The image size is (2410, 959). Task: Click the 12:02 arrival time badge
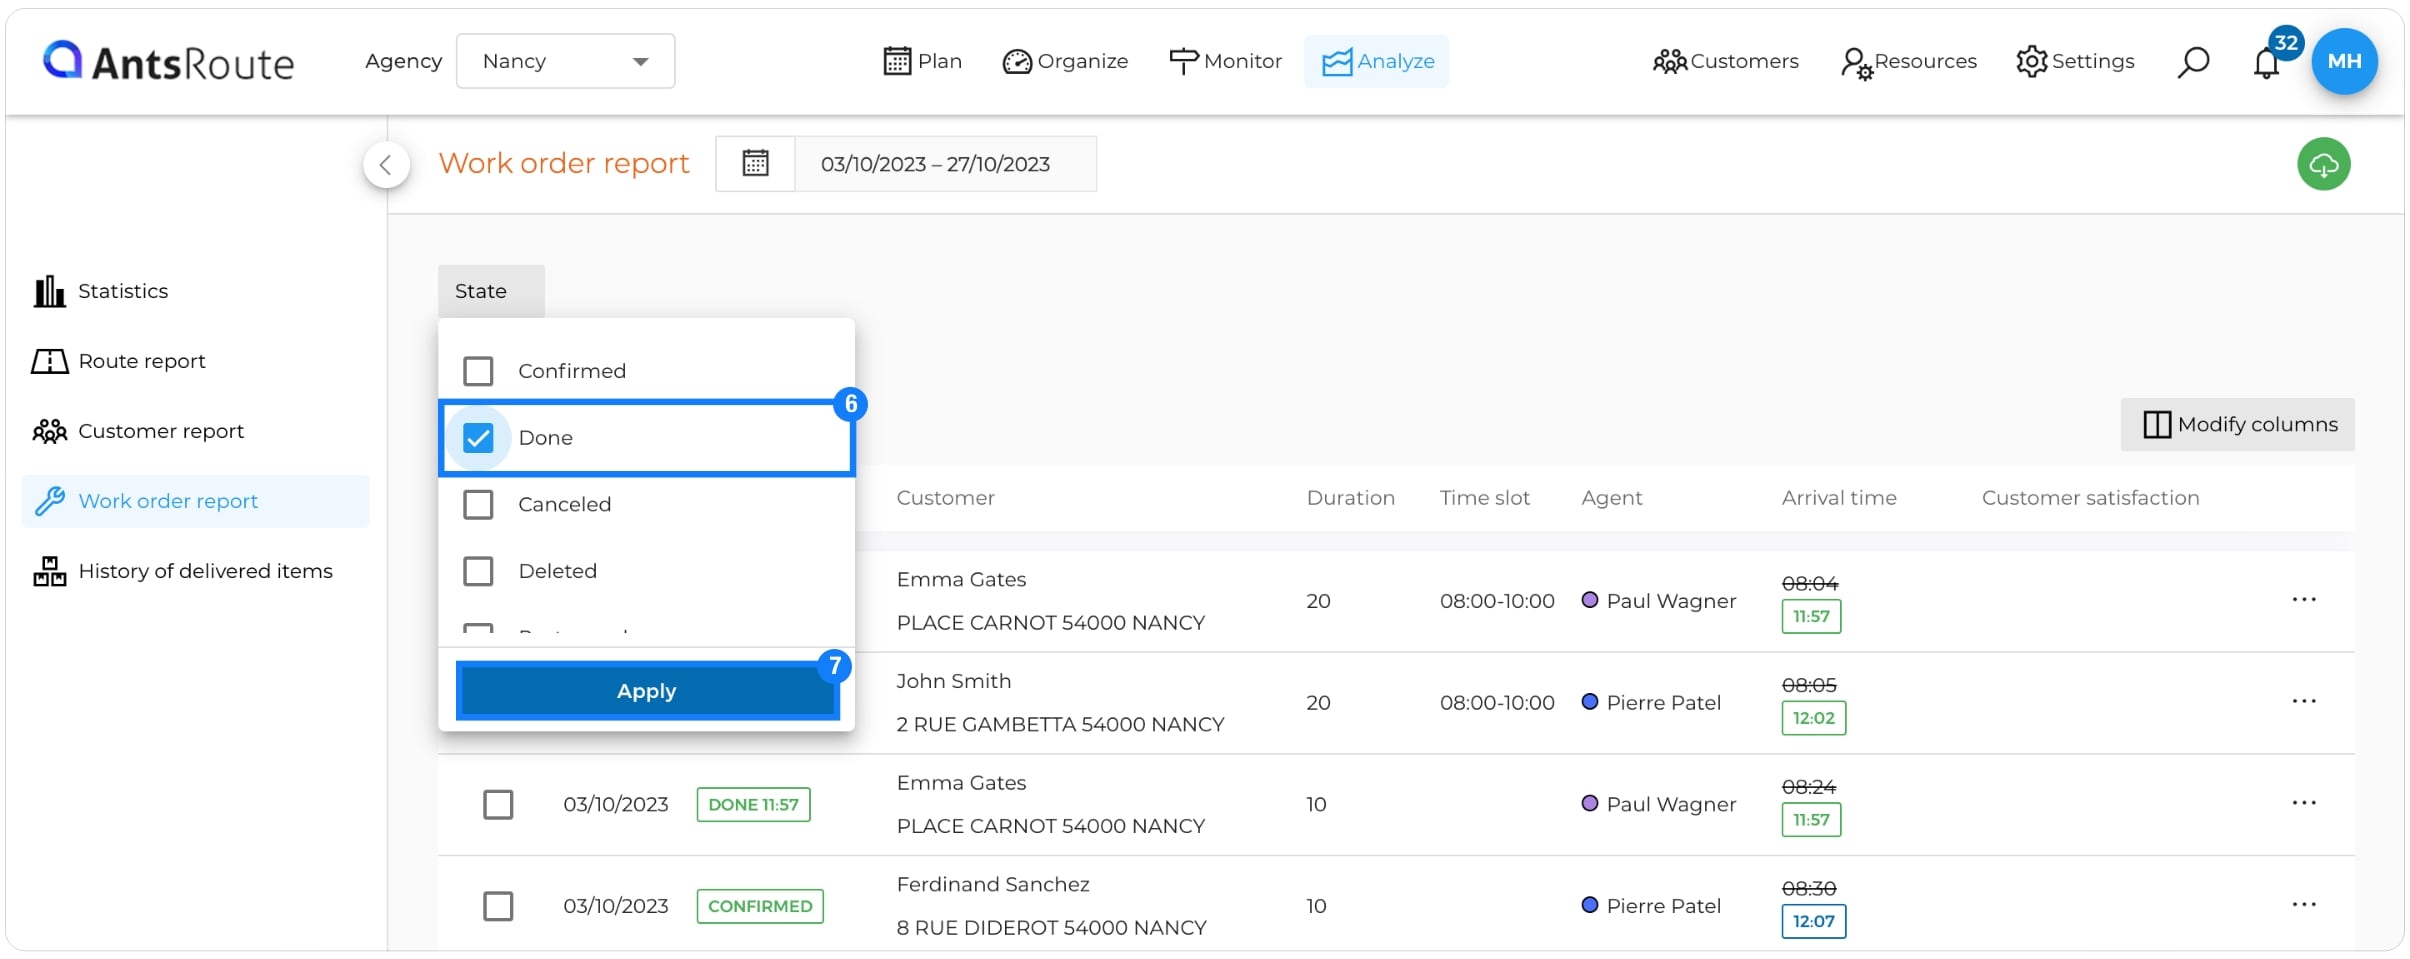[1813, 718]
